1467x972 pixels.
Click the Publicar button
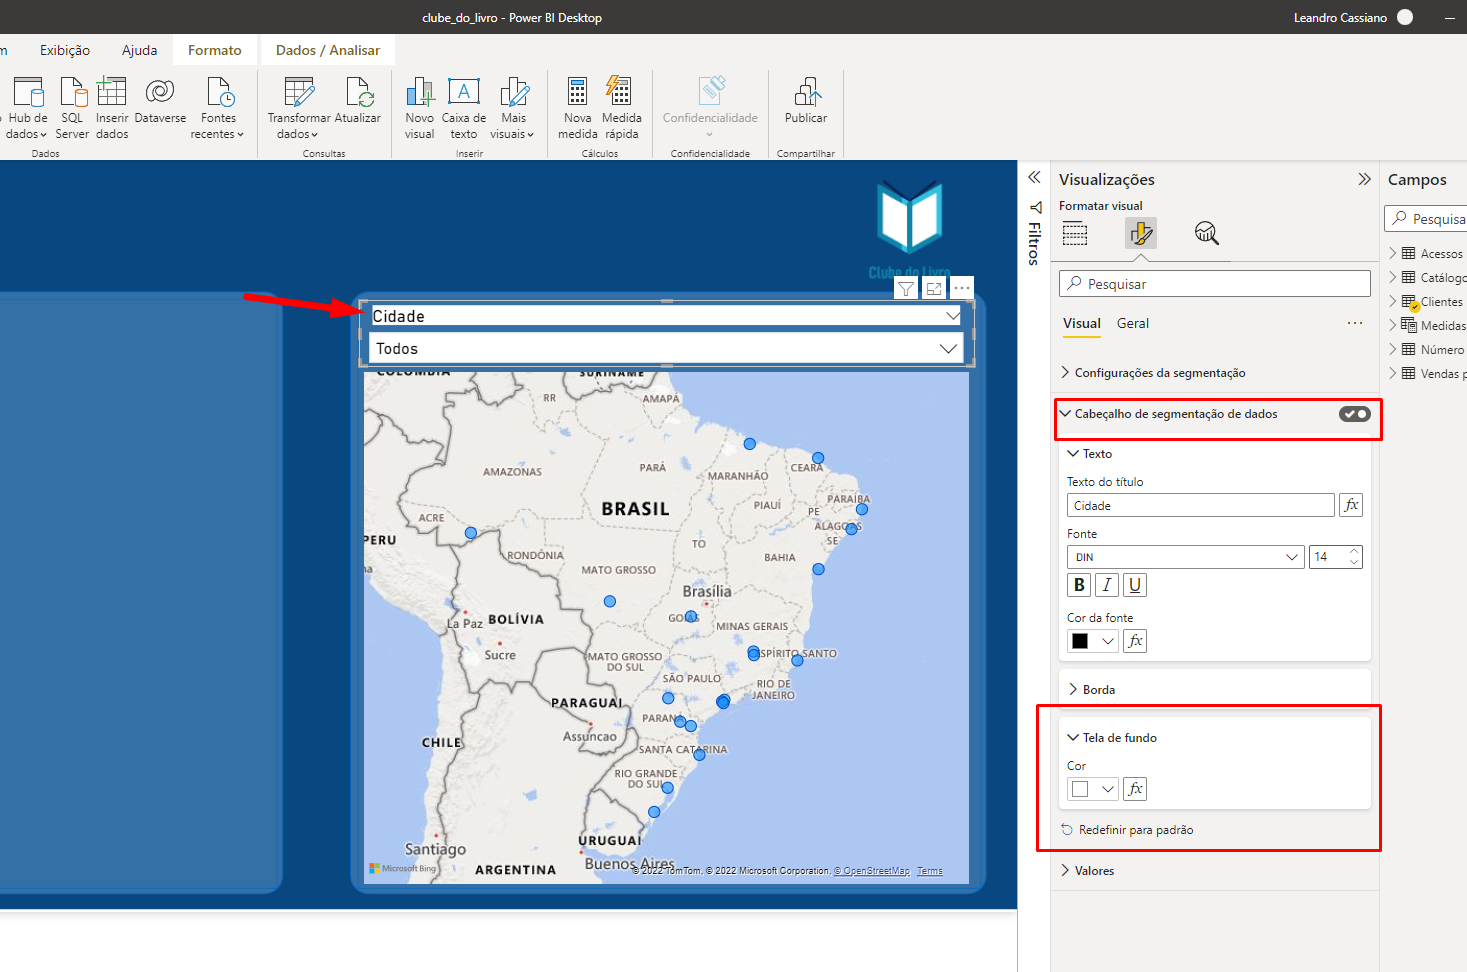pyautogui.click(x=806, y=102)
